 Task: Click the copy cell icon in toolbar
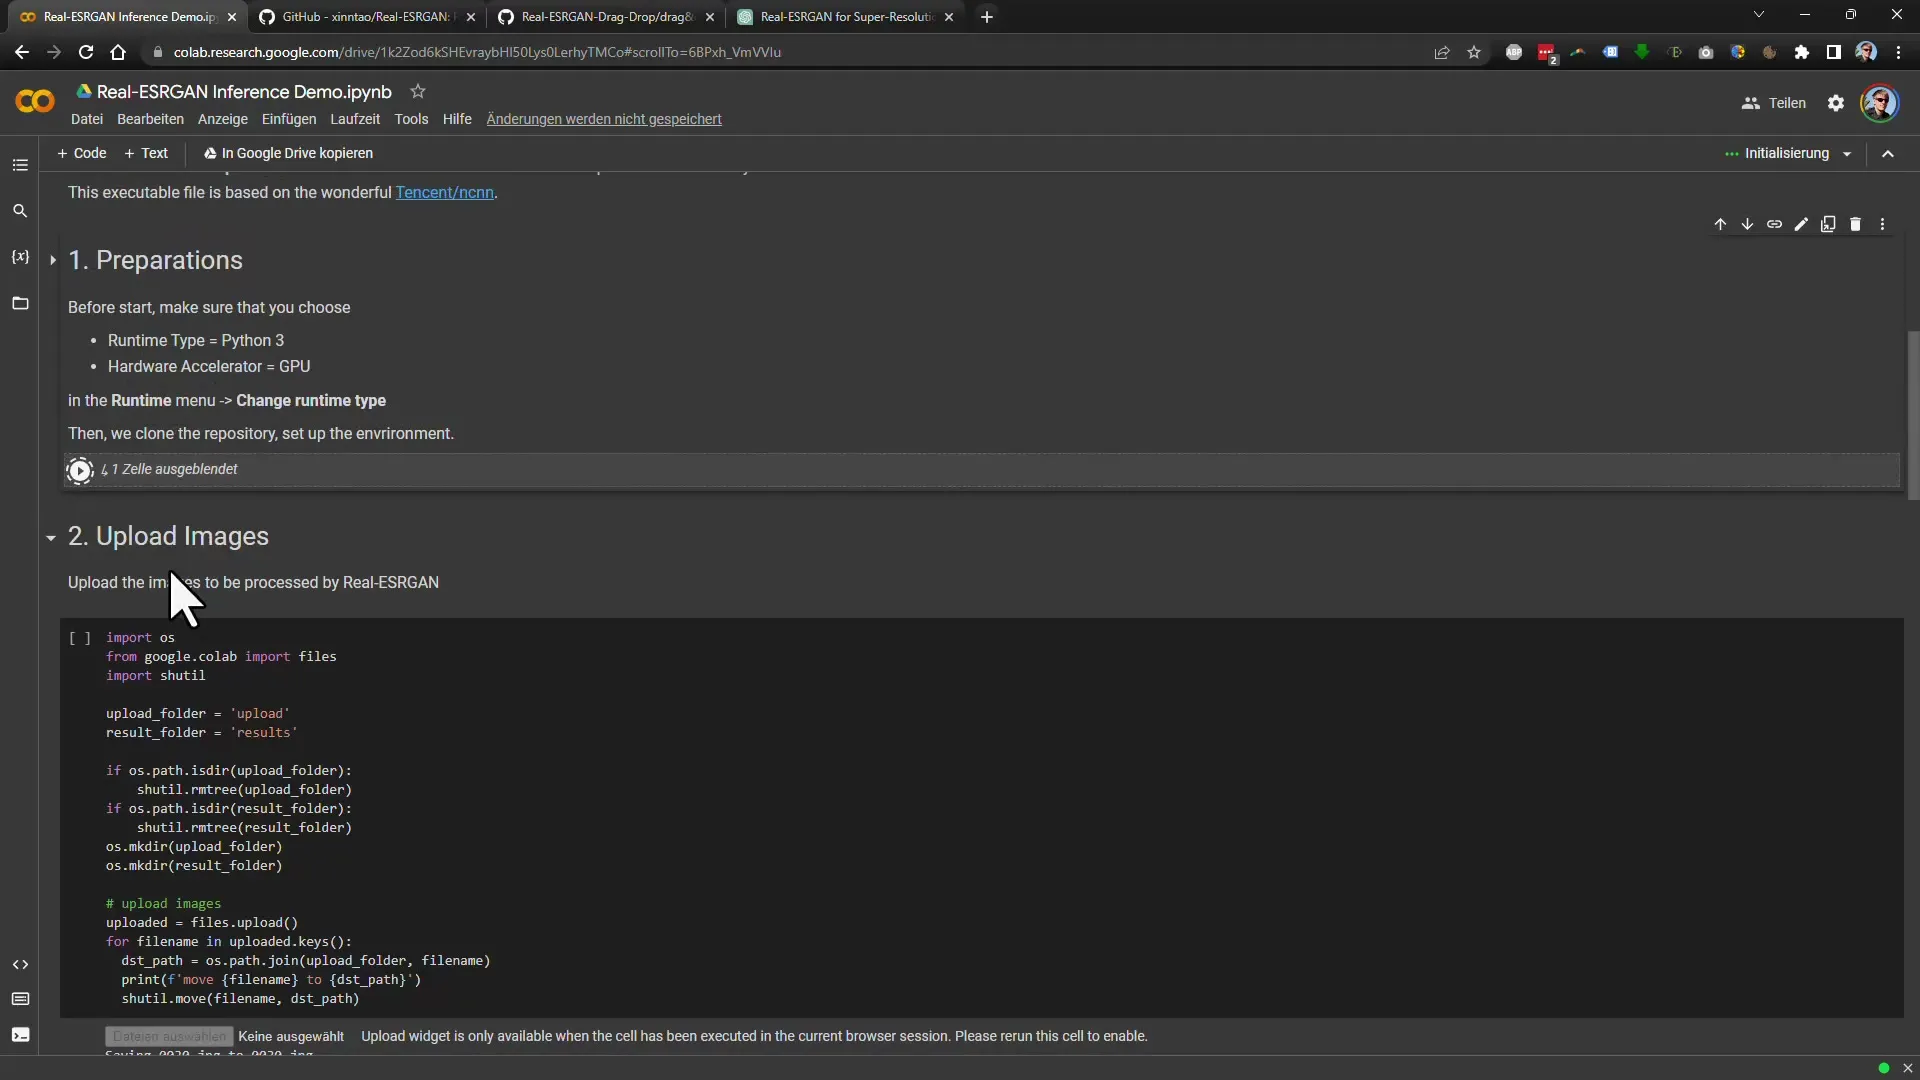click(x=1829, y=224)
